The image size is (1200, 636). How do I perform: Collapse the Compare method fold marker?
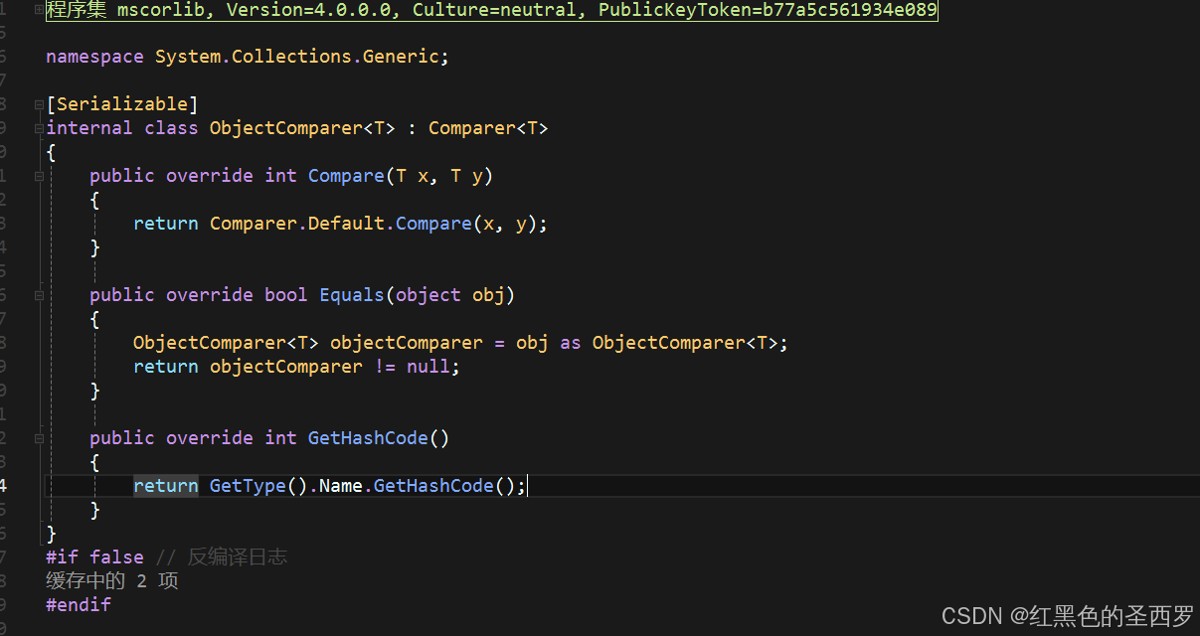(x=39, y=176)
